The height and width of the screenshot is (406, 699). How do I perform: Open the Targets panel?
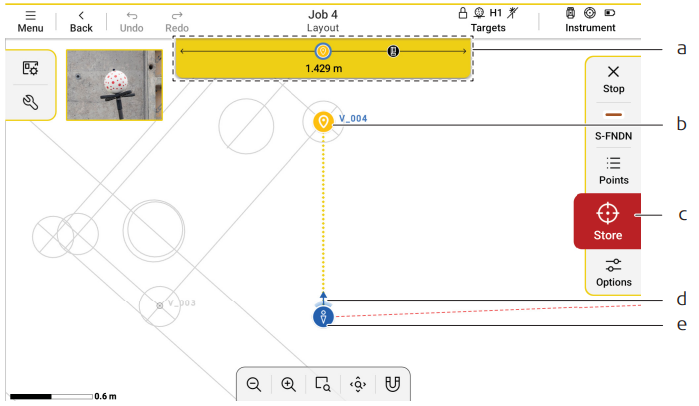click(488, 21)
